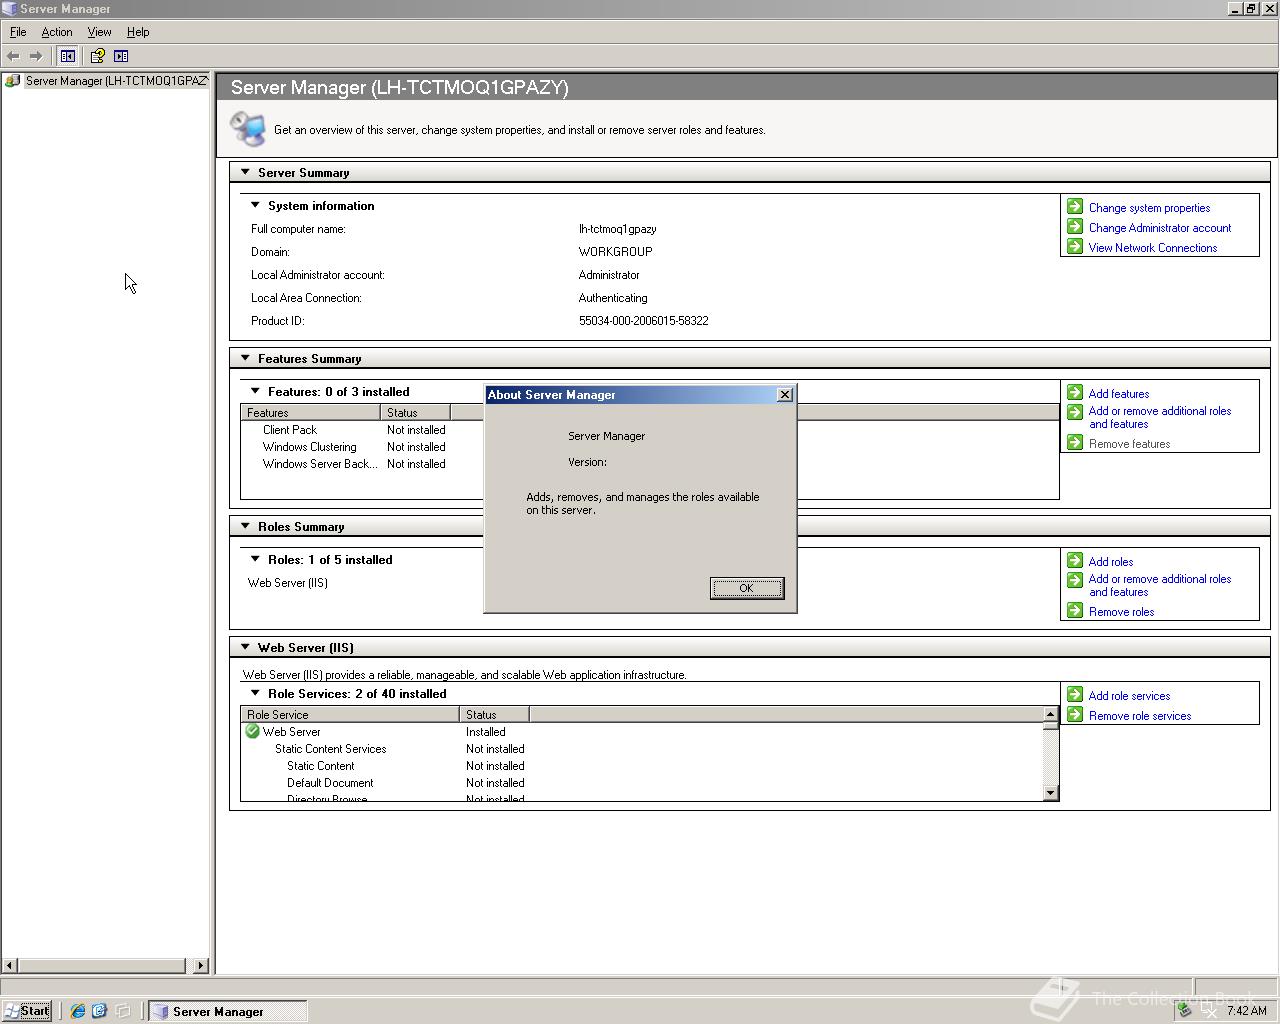Click the network disconnected tray icon
The image size is (1280, 1024).
coord(1210,1010)
